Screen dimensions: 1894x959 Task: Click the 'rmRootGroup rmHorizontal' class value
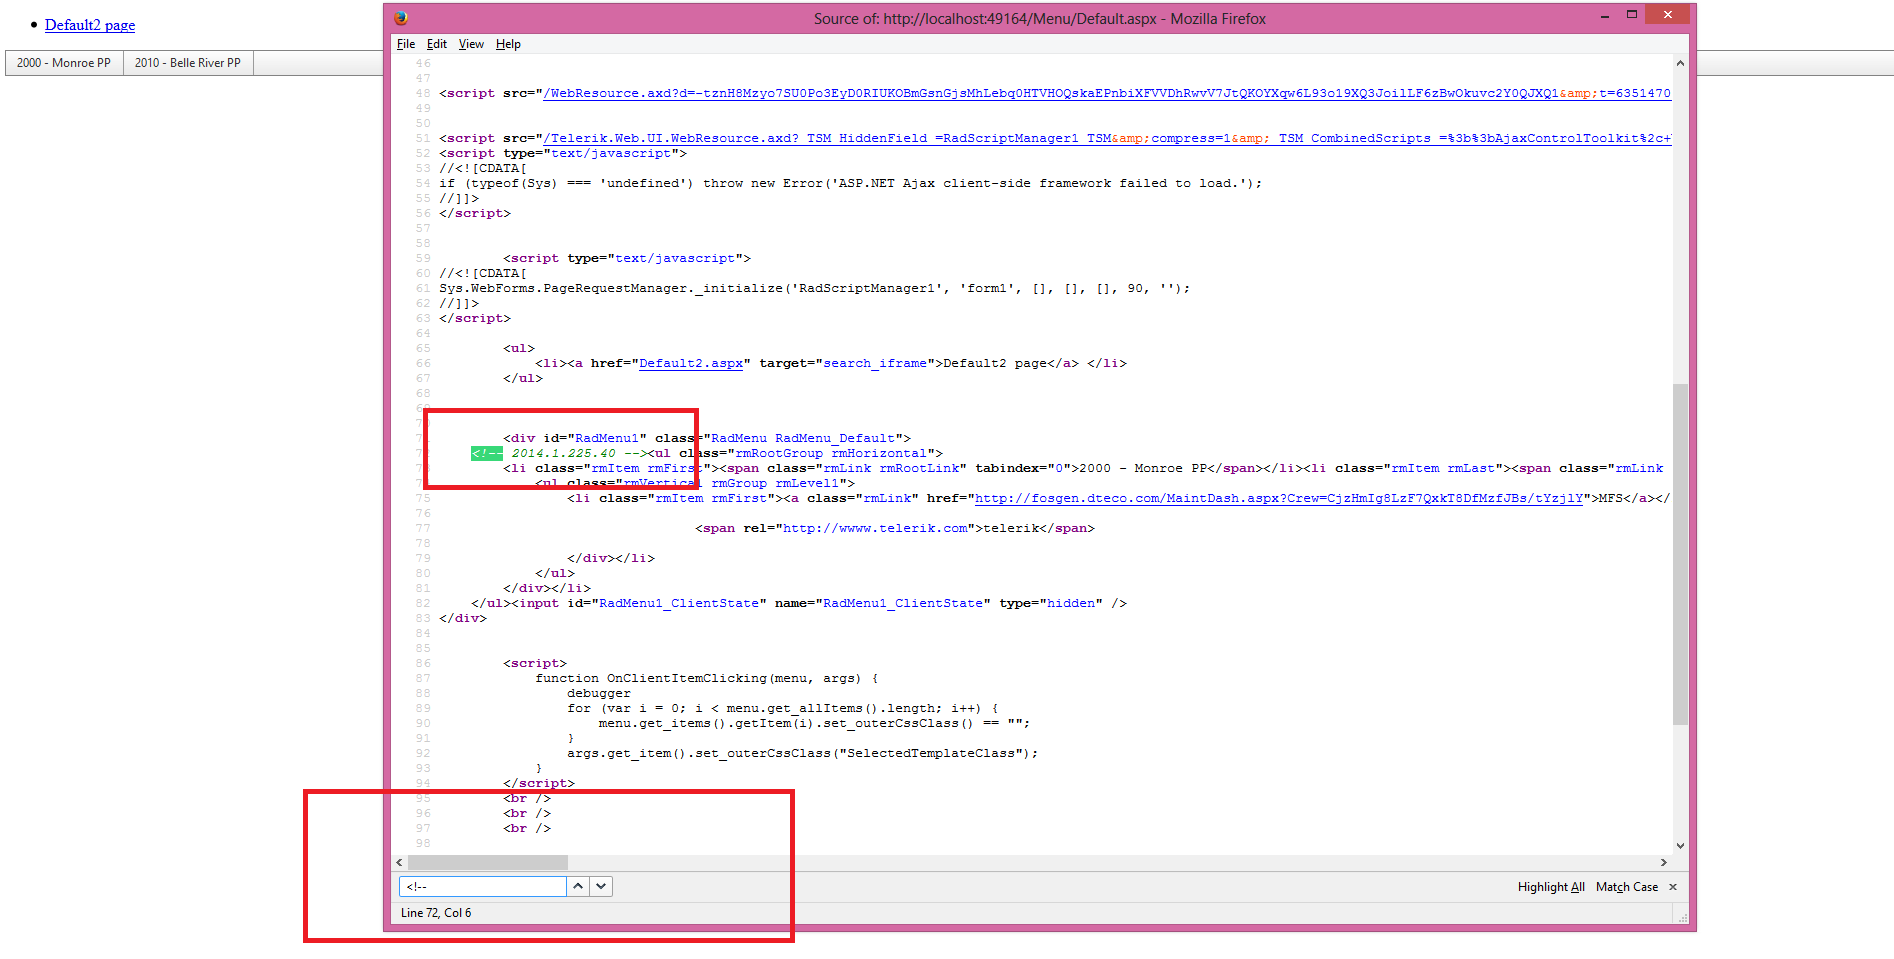(x=831, y=453)
